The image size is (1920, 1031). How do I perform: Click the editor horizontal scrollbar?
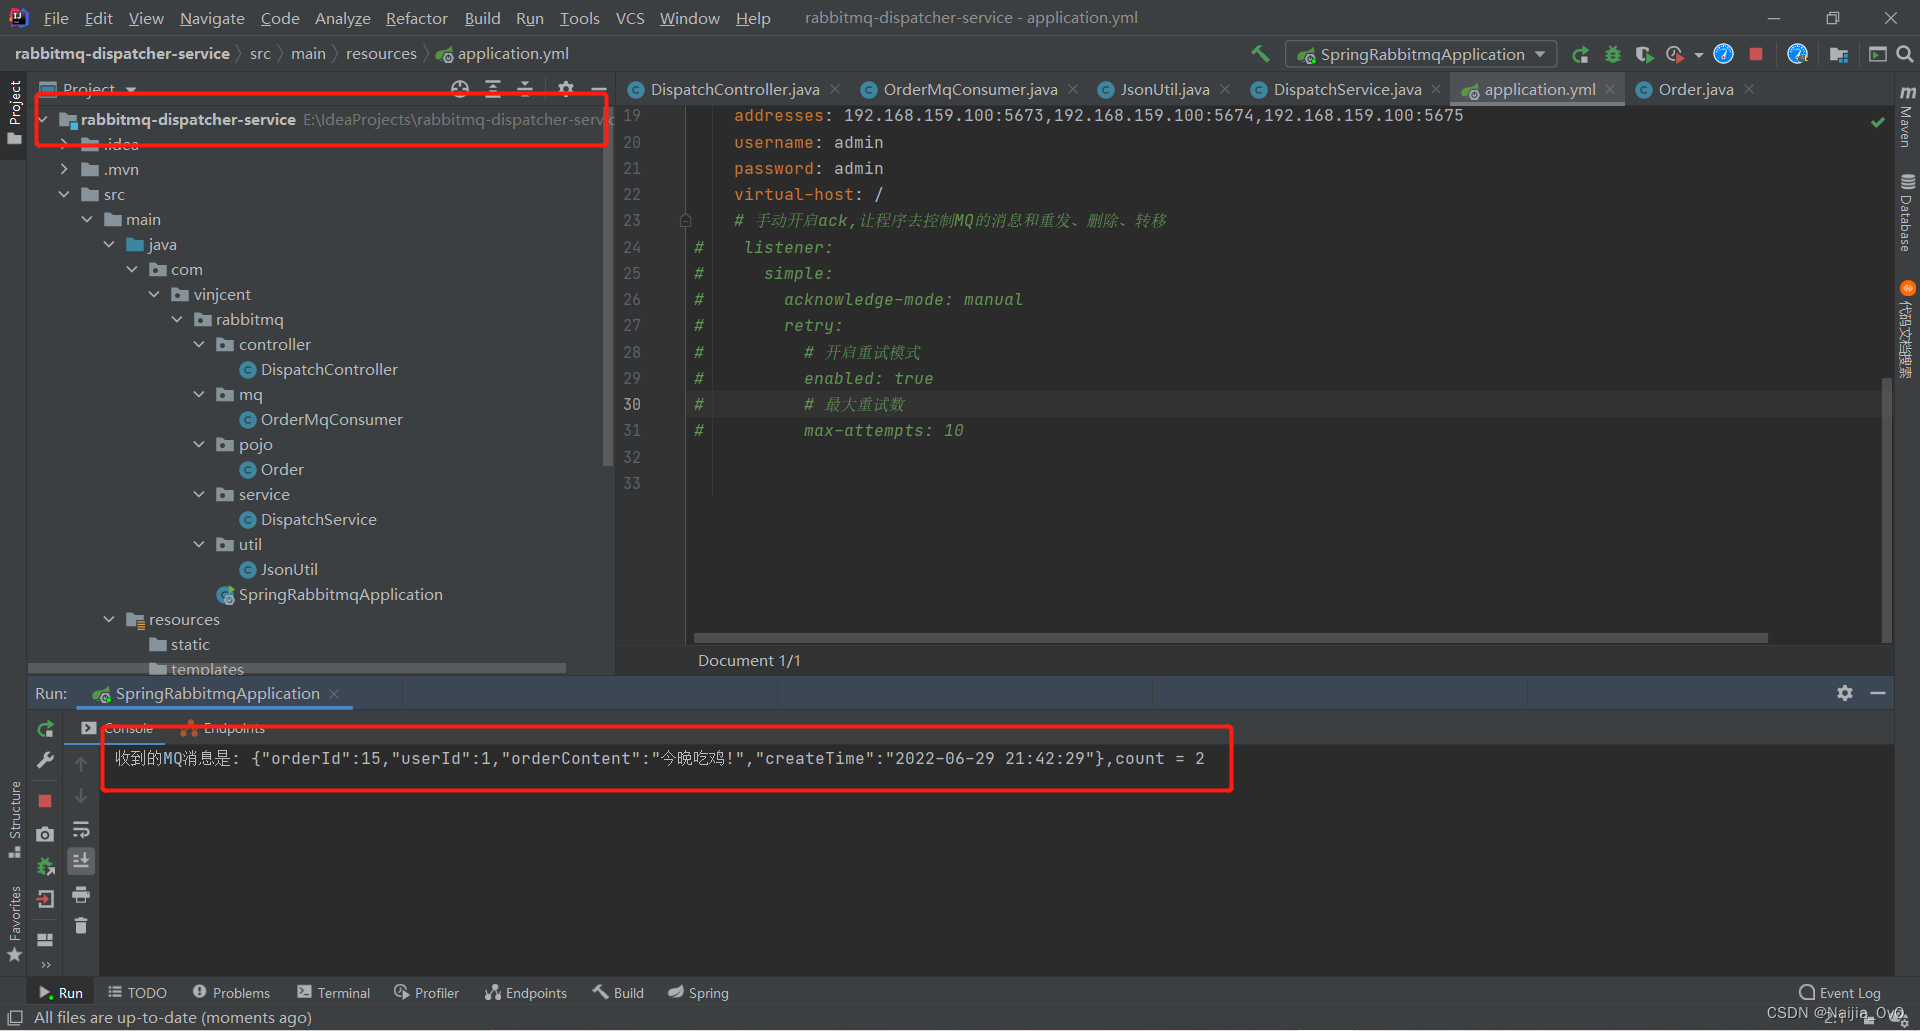point(1230,637)
